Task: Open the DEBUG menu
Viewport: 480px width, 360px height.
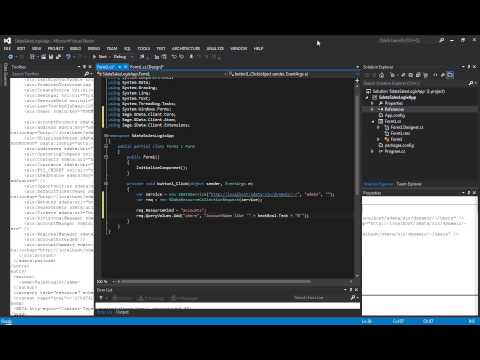Action: click(x=94, y=49)
